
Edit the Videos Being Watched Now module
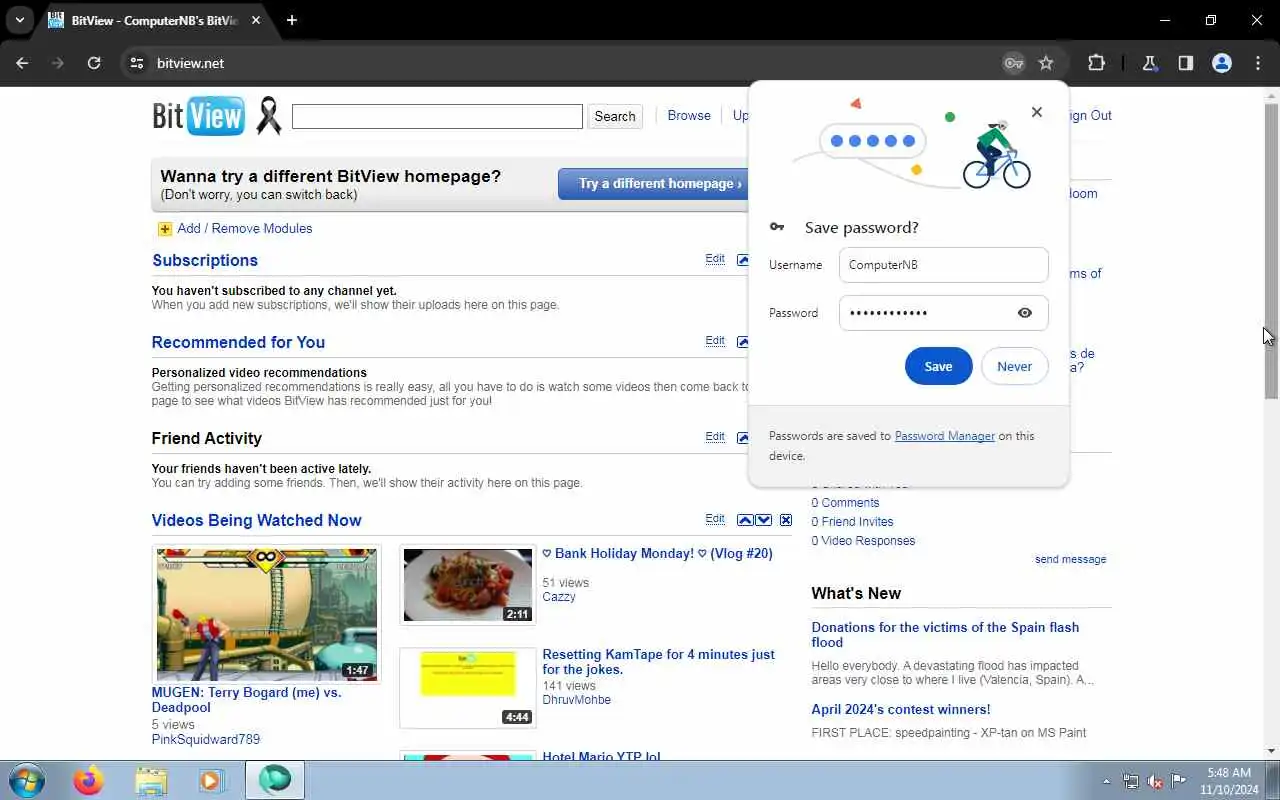pos(715,519)
